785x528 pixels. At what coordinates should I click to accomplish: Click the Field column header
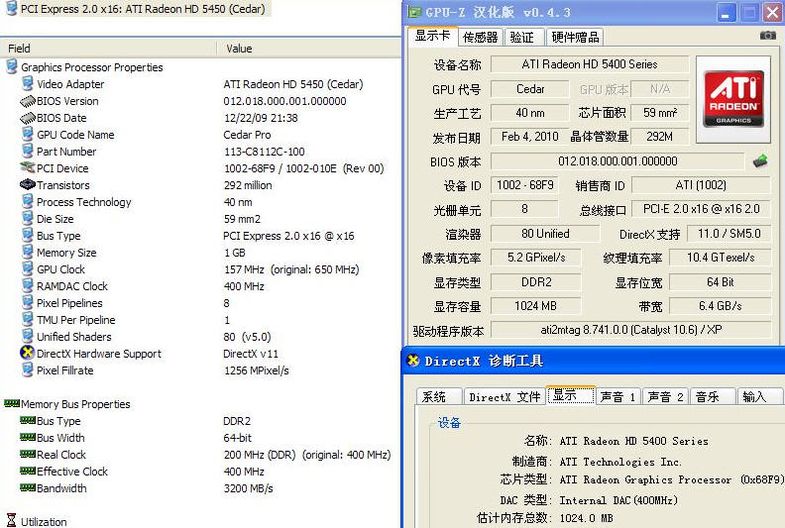tap(109, 49)
